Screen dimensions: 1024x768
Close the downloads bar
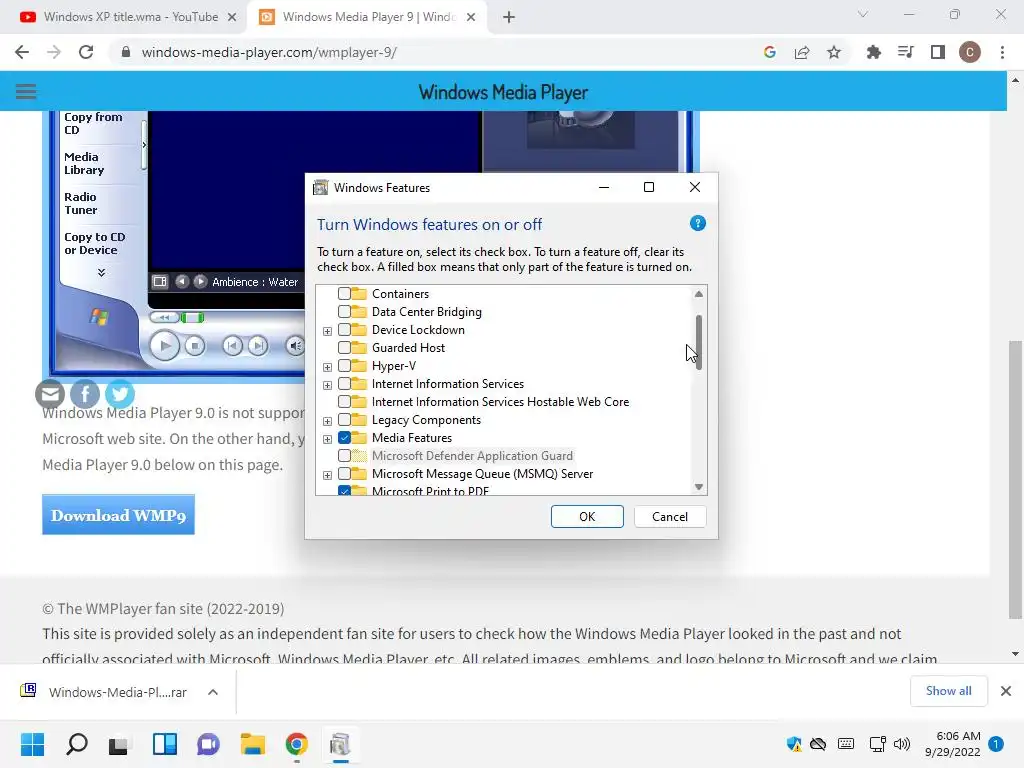tap(1006, 691)
